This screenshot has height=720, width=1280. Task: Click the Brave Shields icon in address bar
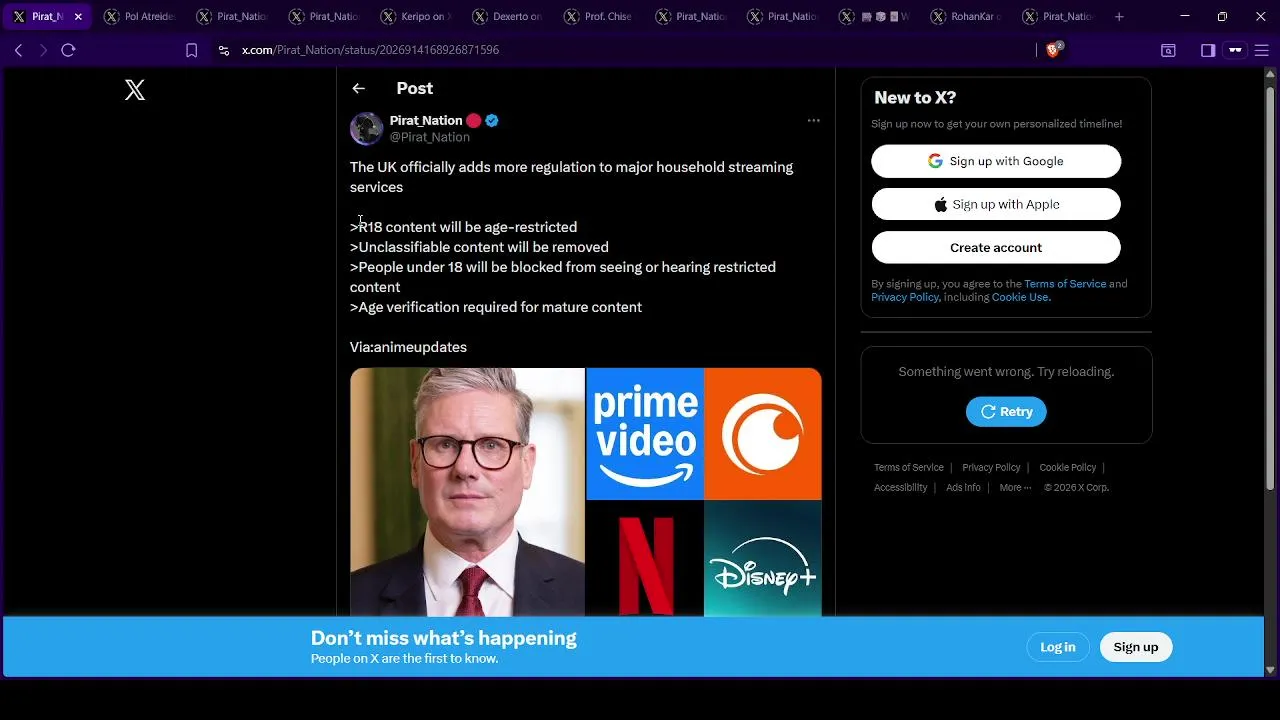[x=1053, y=50]
